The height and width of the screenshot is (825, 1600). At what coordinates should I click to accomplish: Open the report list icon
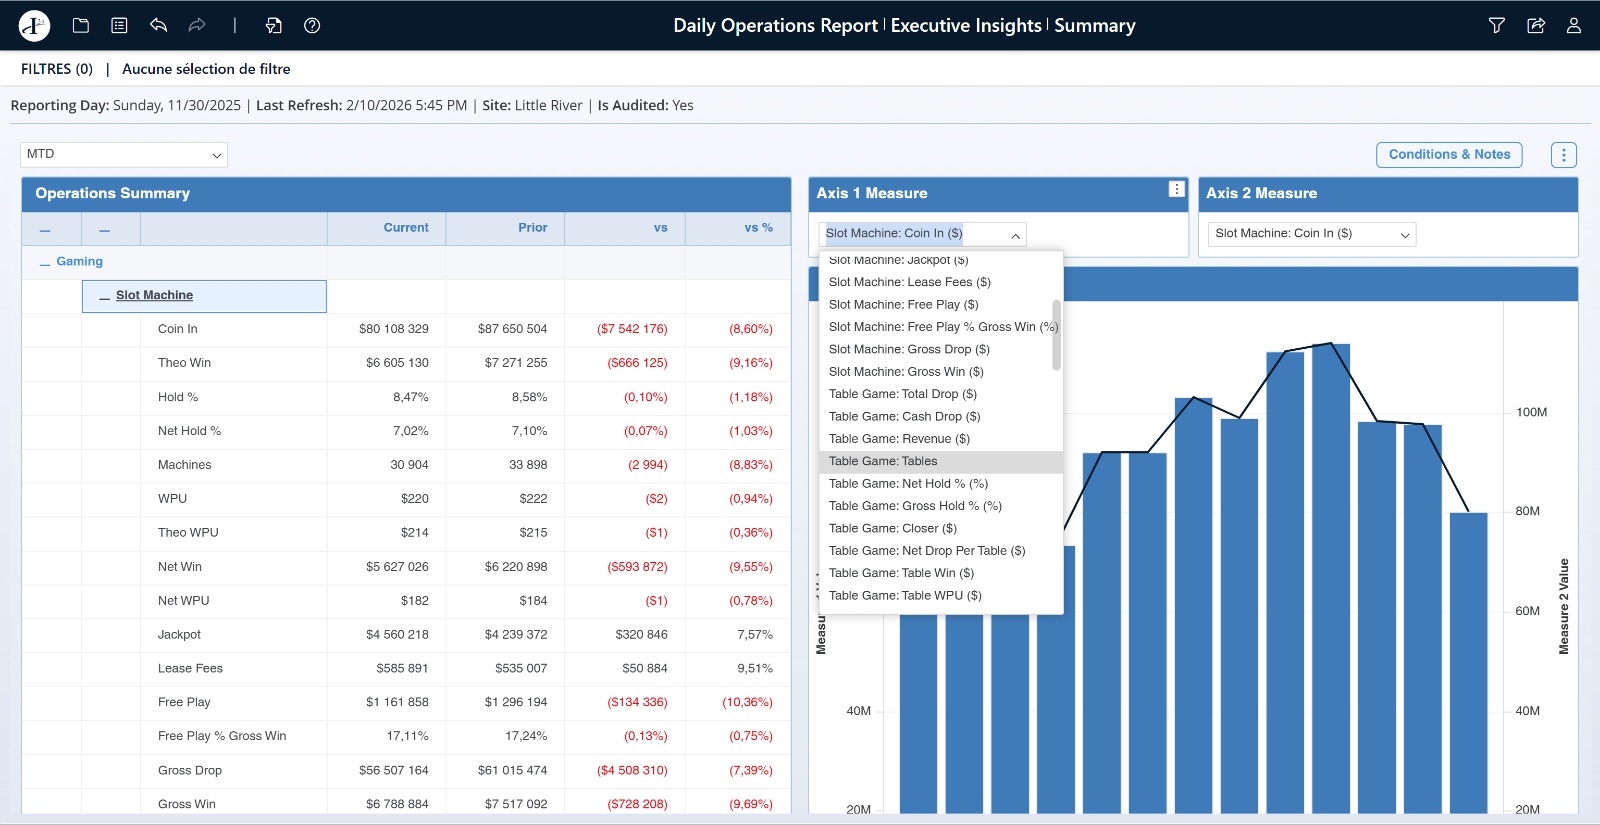click(119, 25)
